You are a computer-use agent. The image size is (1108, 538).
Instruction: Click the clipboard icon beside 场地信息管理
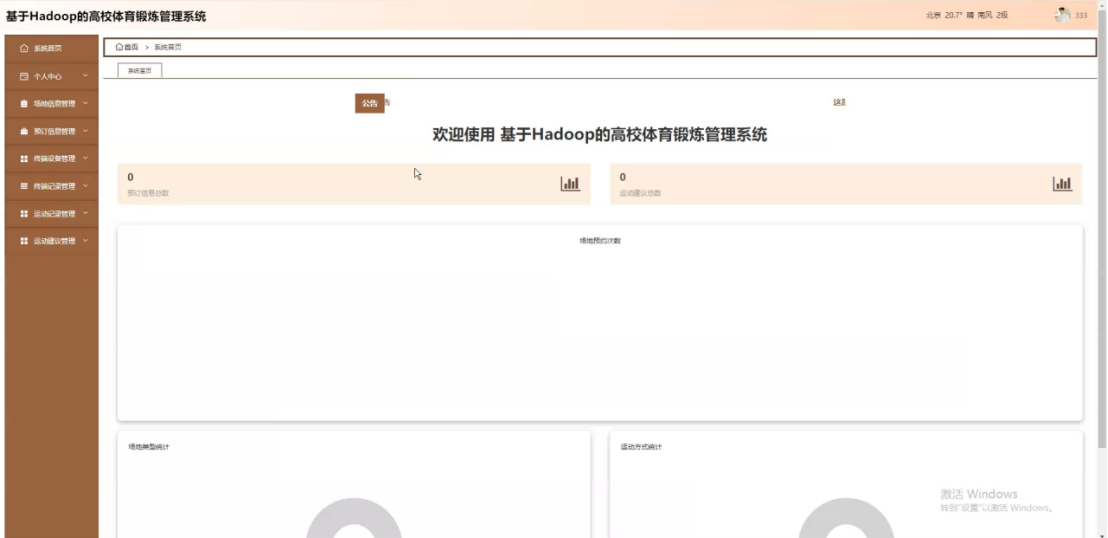tap(24, 103)
